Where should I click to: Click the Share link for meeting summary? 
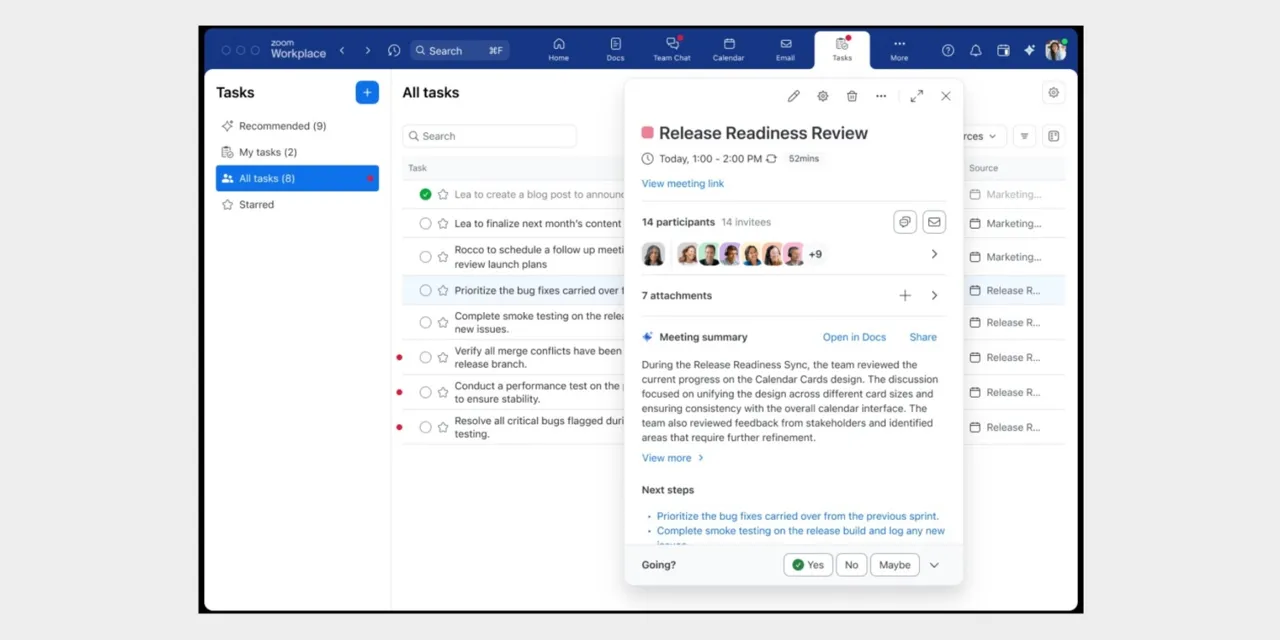923,337
